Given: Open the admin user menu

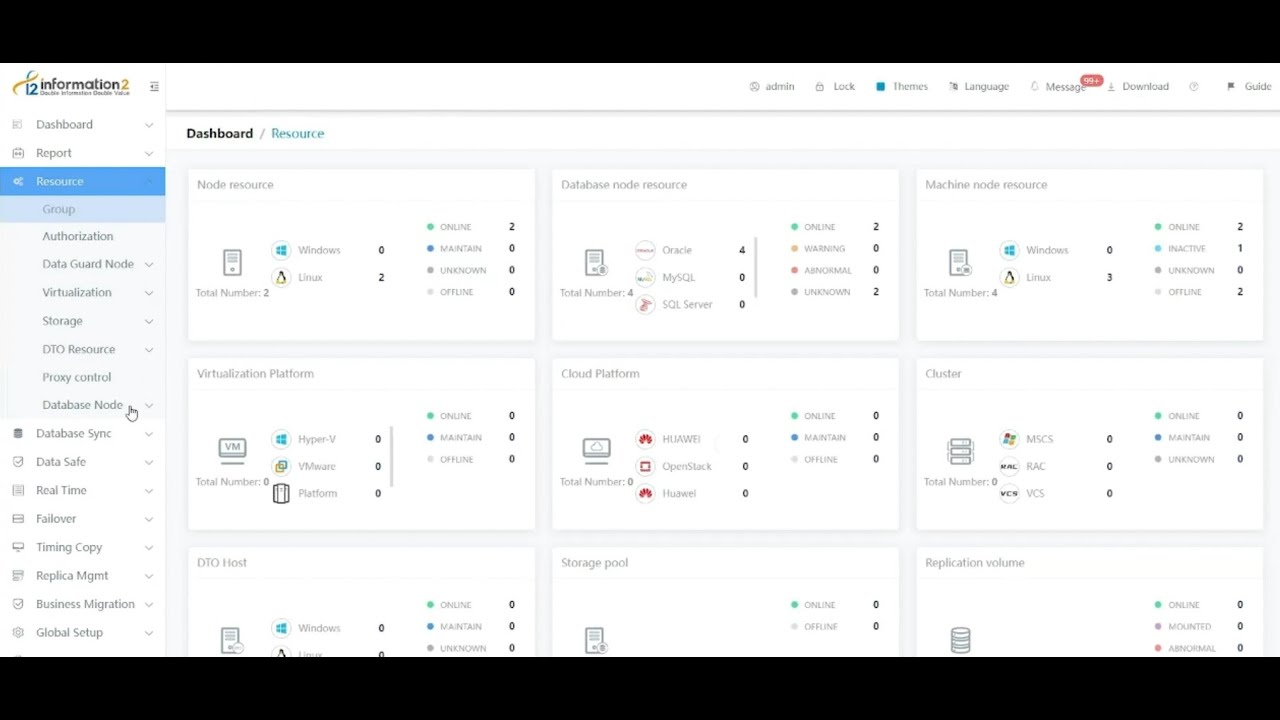Looking at the screenshot, I should (x=772, y=87).
